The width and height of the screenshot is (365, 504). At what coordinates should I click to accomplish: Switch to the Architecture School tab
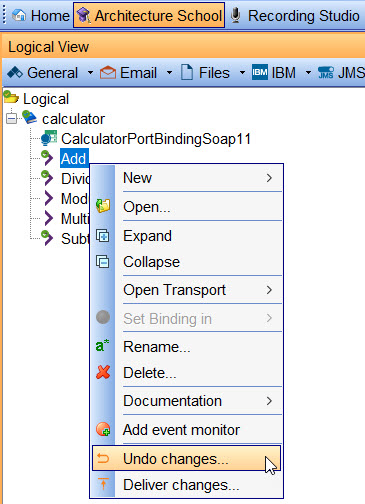point(149,15)
